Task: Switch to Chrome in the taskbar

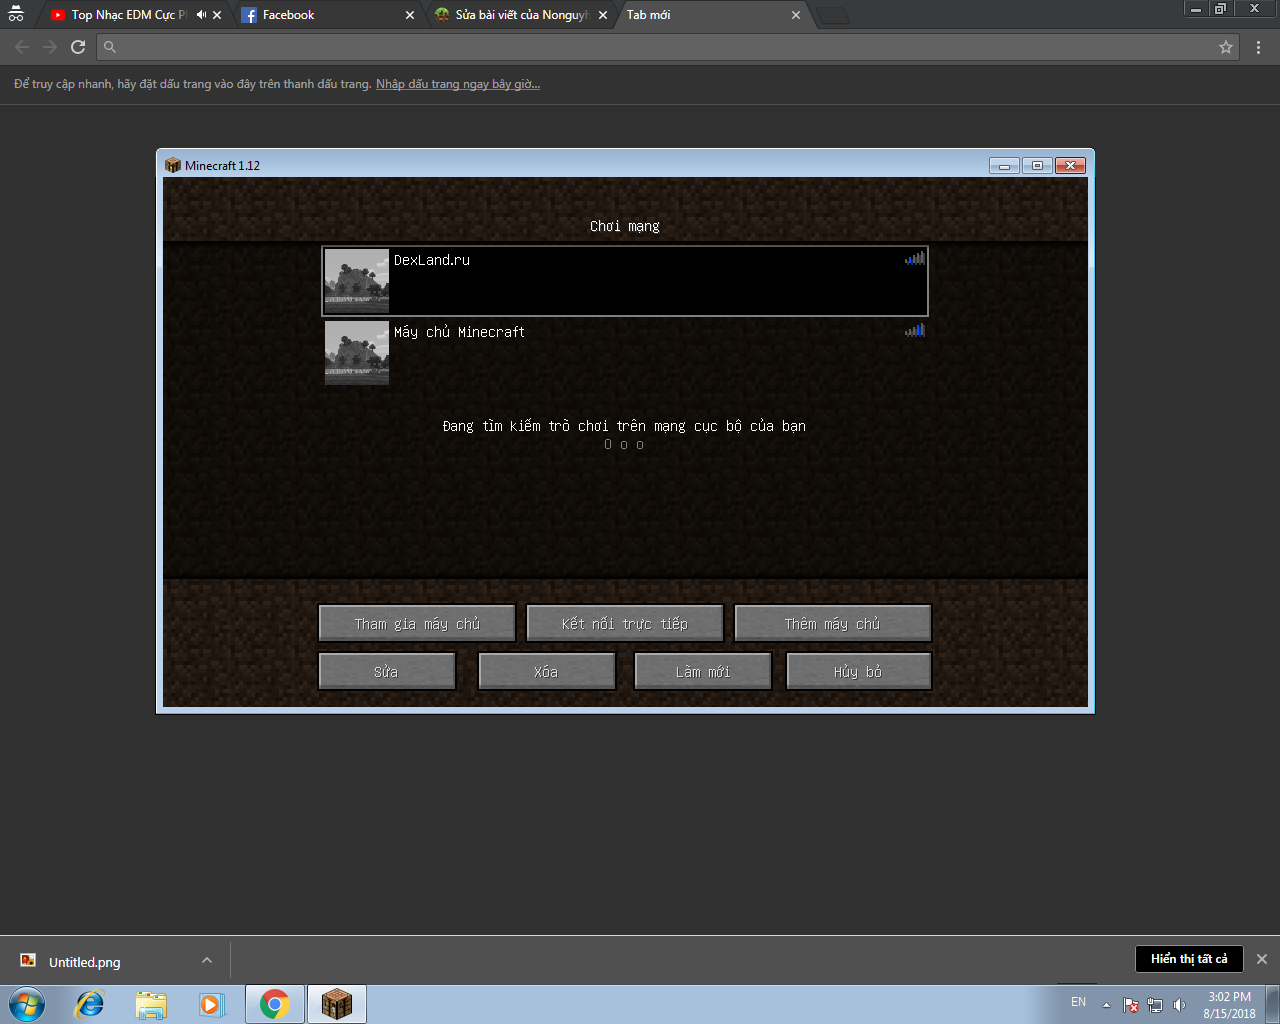Action: point(275,1004)
